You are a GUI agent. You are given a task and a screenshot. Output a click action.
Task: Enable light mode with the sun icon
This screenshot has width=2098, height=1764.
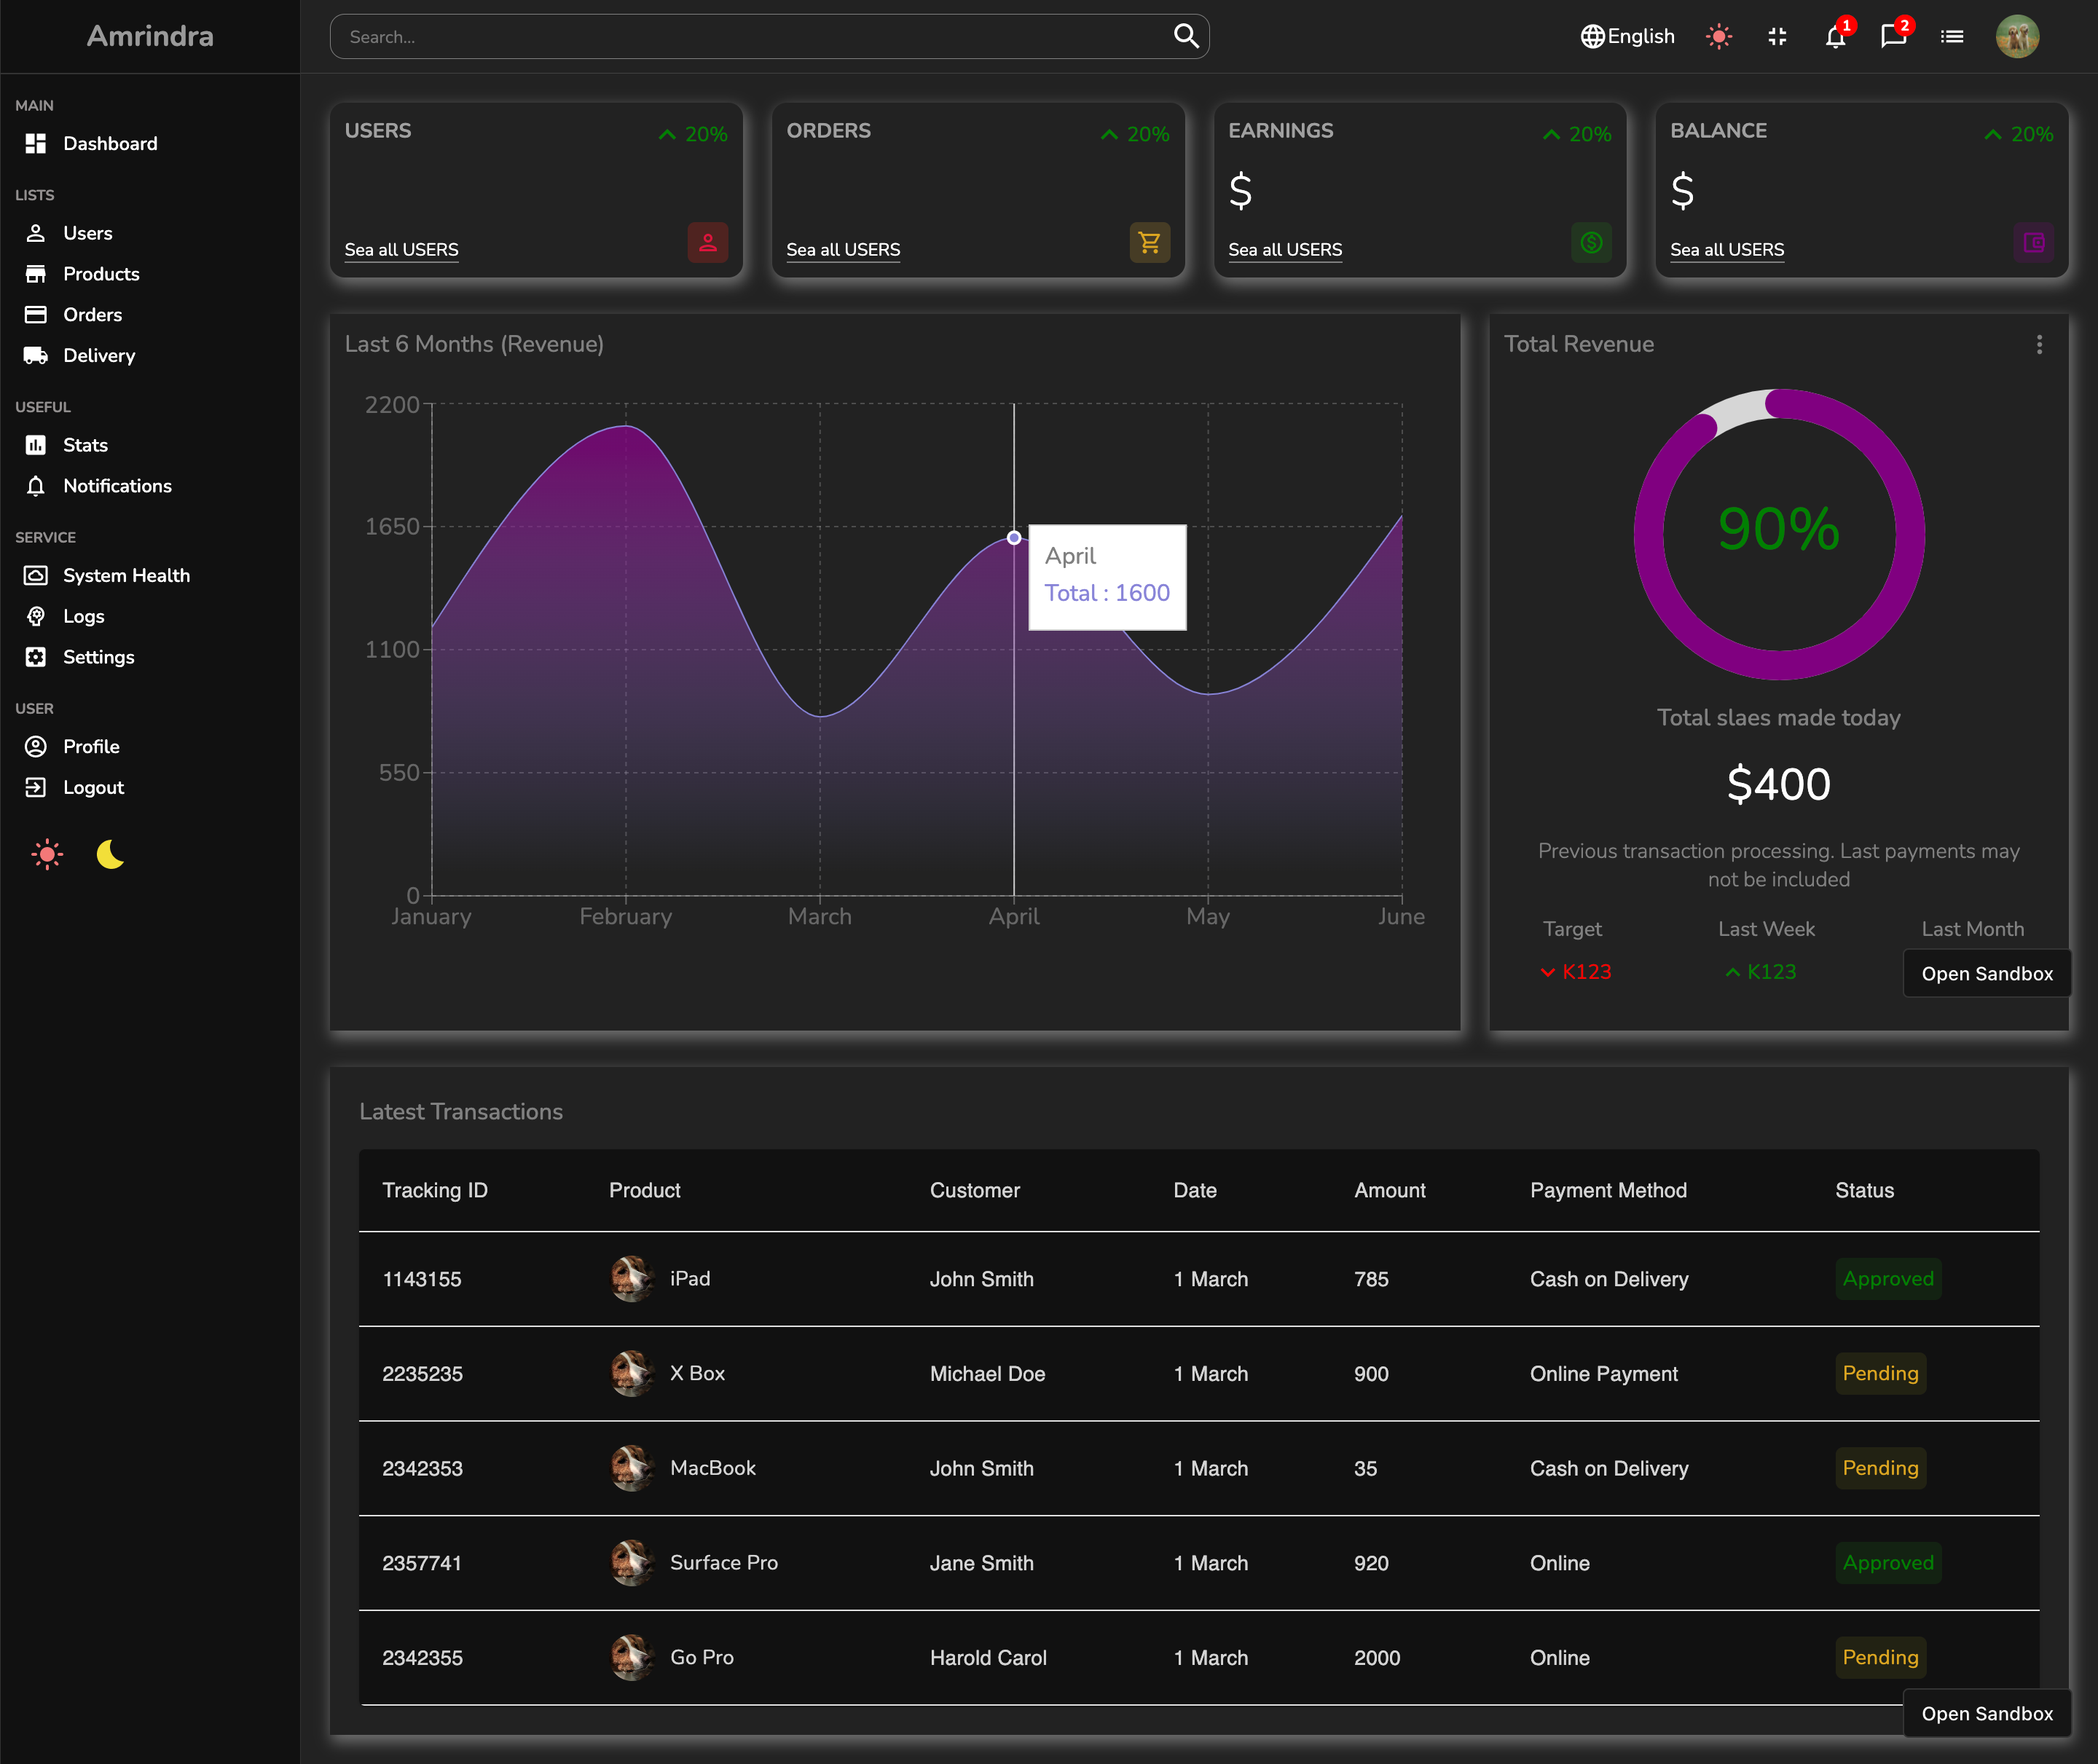click(x=47, y=853)
